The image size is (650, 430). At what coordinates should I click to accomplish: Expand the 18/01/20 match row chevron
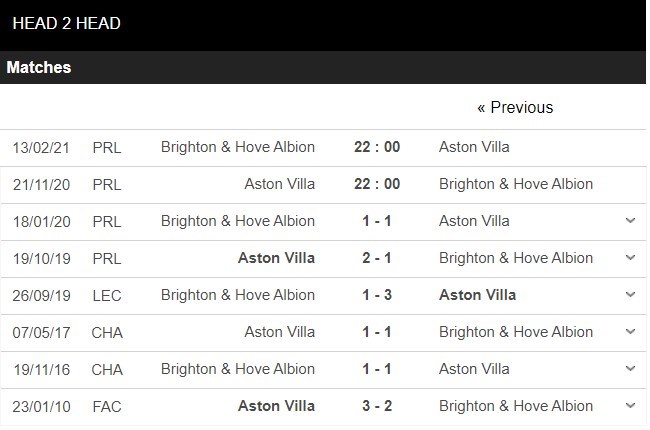coord(630,221)
